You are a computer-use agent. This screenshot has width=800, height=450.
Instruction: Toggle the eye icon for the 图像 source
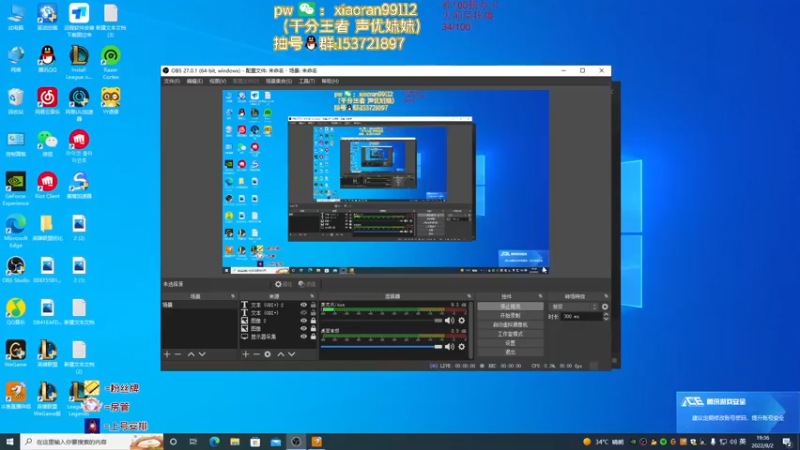click(304, 329)
